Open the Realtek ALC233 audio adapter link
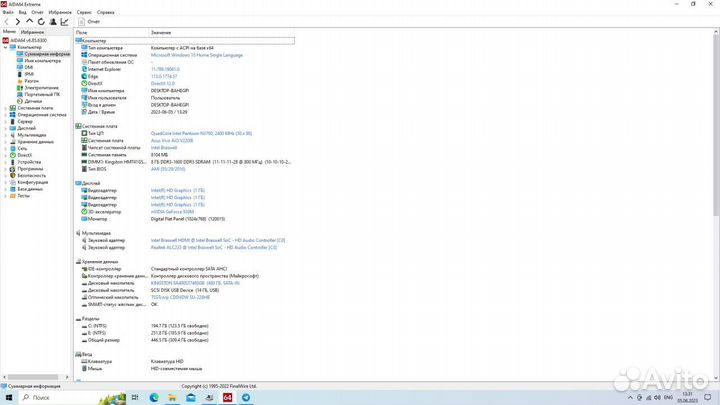720x405 pixels. coord(214,248)
